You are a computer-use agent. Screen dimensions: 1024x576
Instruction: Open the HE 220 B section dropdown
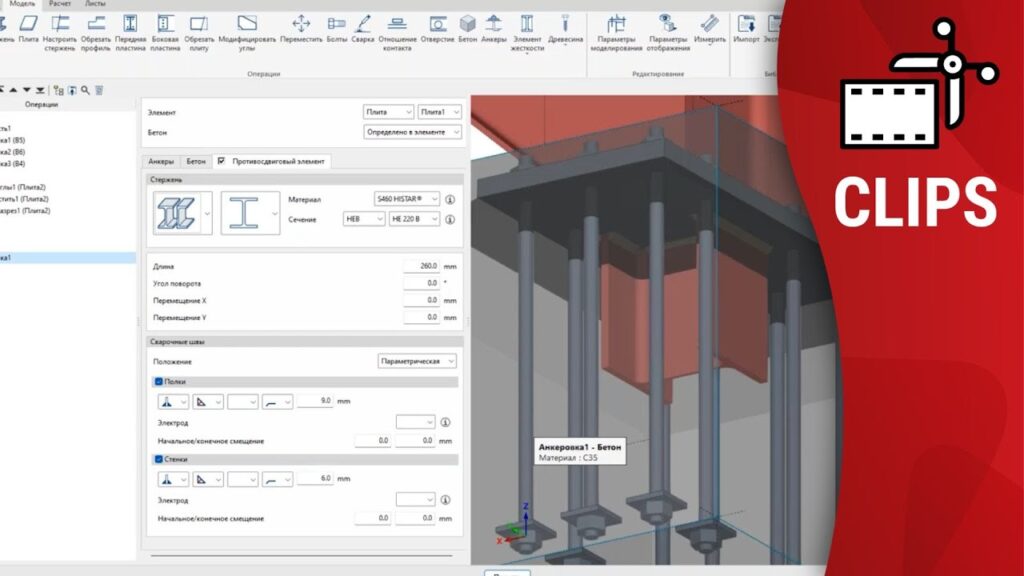[x=414, y=219]
